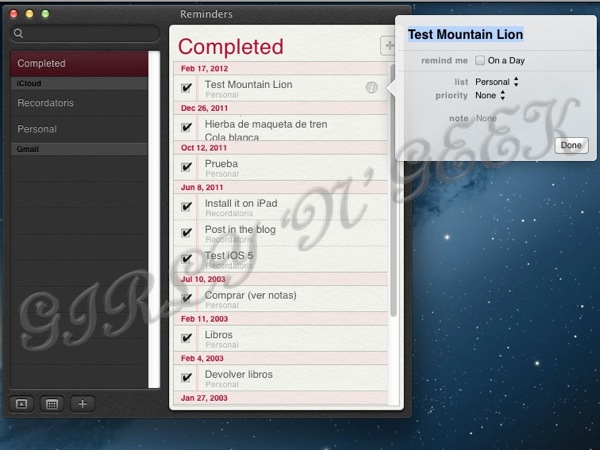Viewport: 600px width, 450px height.
Task: Select the Recordatoris list
Action: point(79,103)
